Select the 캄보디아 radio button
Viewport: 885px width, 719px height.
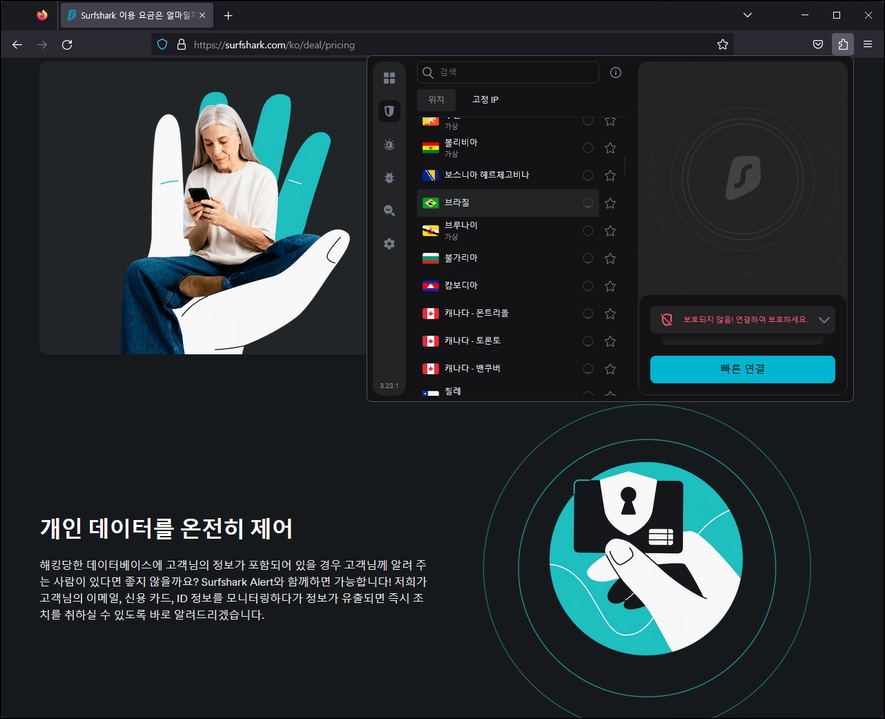[x=588, y=286]
